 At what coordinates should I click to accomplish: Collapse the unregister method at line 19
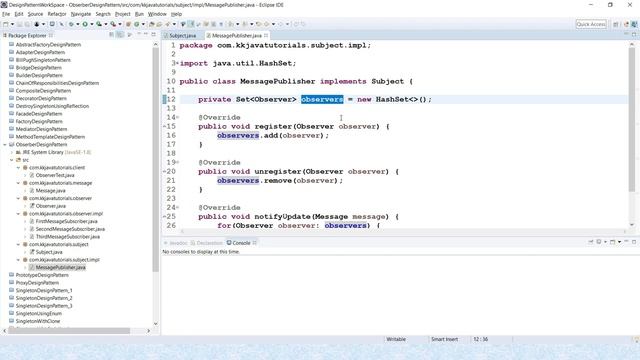point(177,162)
